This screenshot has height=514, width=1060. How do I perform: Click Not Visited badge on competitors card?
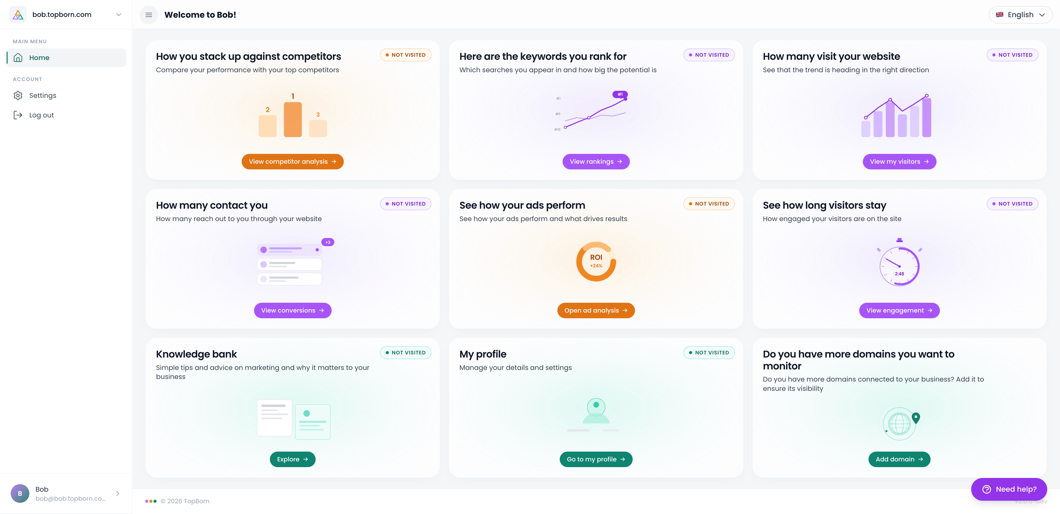(x=406, y=55)
